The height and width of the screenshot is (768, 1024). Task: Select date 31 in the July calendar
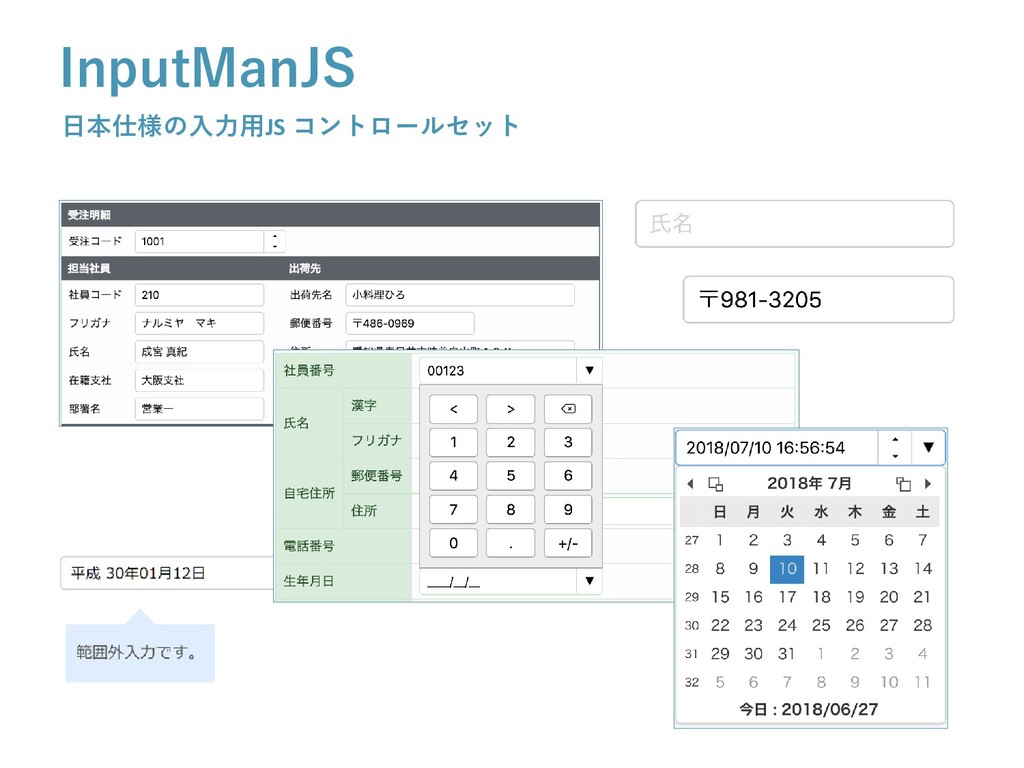(787, 654)
